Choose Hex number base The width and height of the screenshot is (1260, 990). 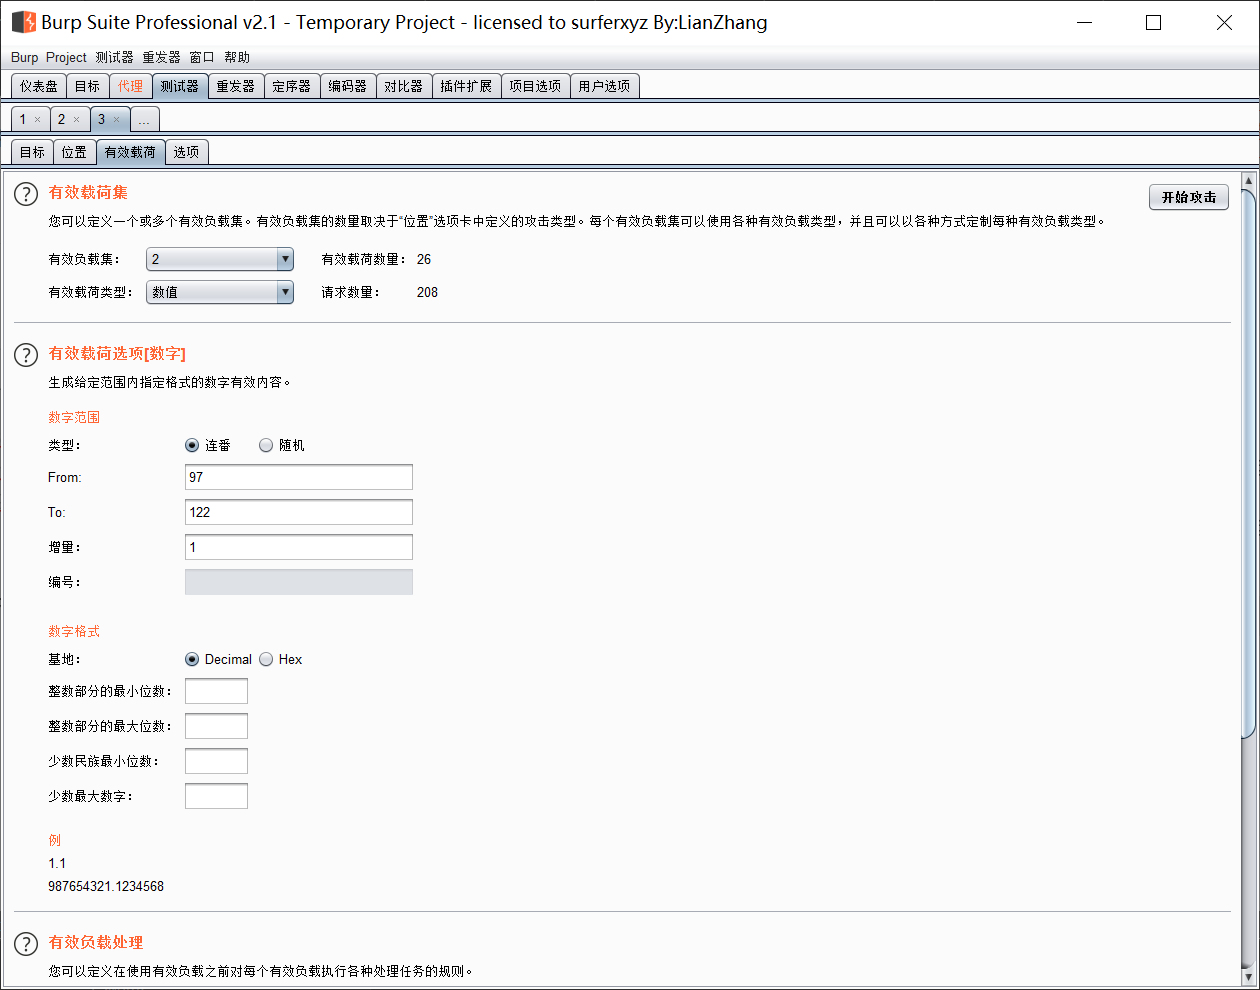(266, 660)
